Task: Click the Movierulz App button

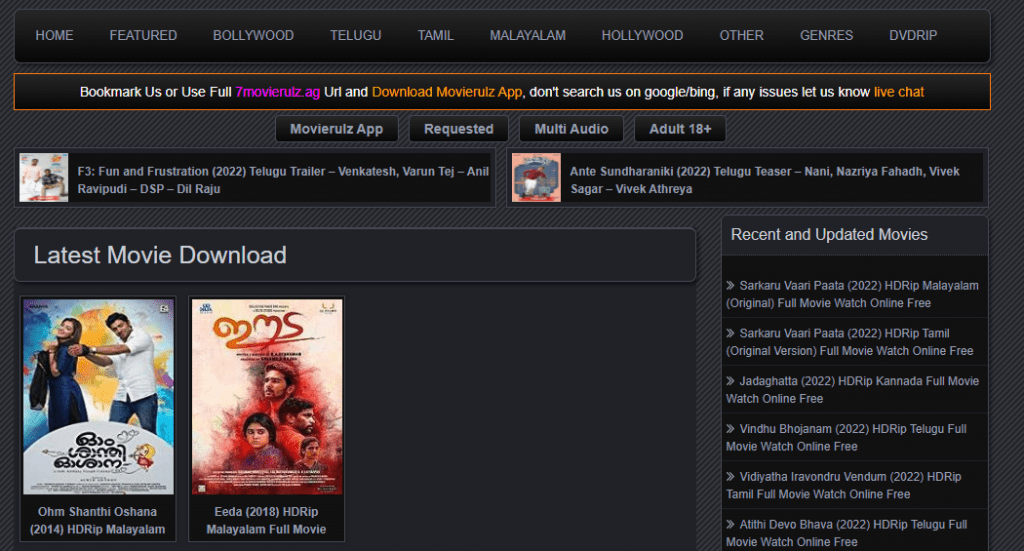Action: coord(336,129)
